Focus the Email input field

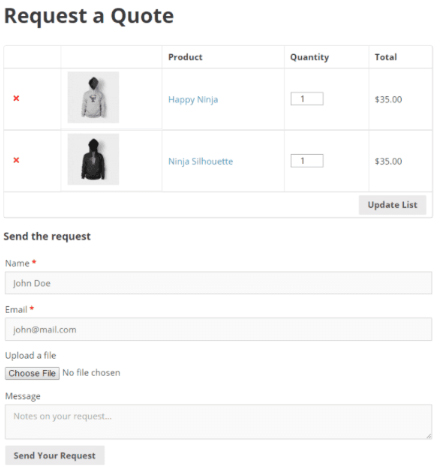[x=218, y=329]
